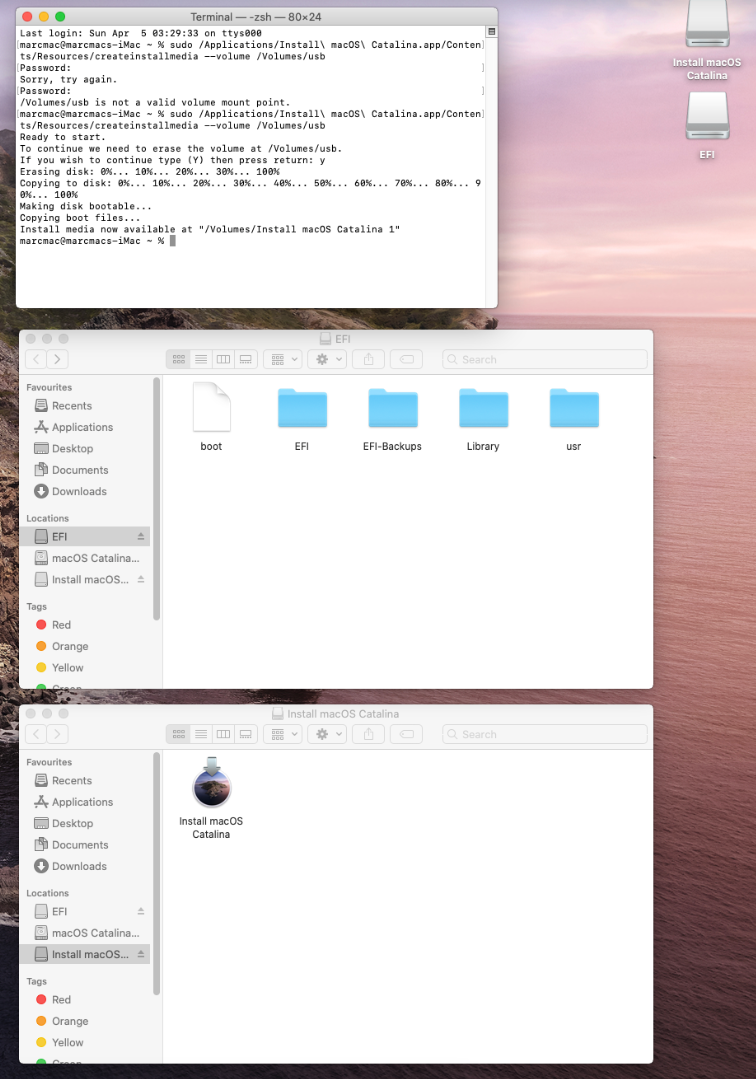The height and width of the screenshot is (1079, 756).
Task: Go forward in EFI Finder window
Action: click(x=58, y=359)
